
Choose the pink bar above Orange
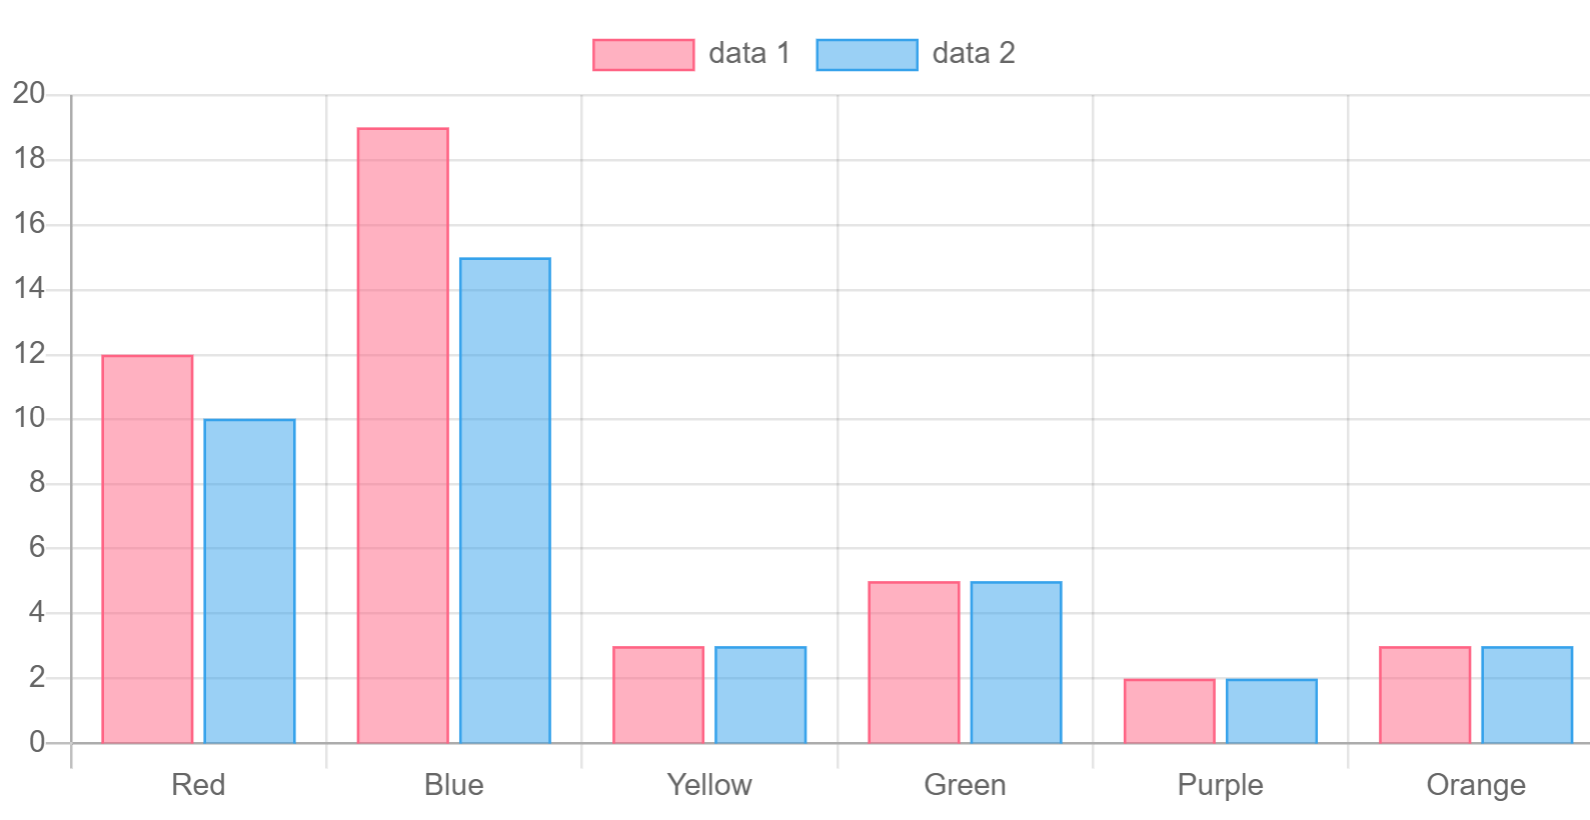[1425, 695]
